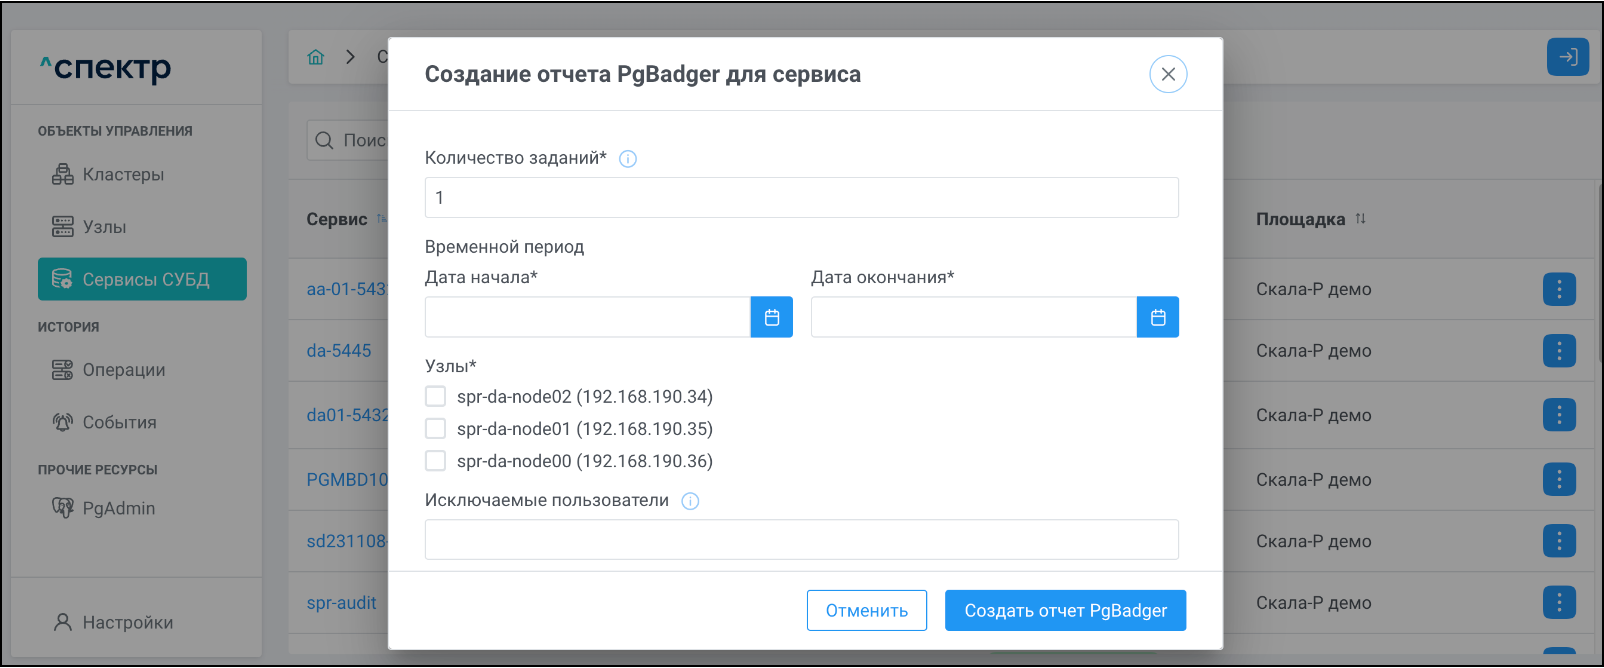The height and width of the screenshot is (668, 1604).
Task: Open service link spr-audit
Action: [x=342, y=603]
